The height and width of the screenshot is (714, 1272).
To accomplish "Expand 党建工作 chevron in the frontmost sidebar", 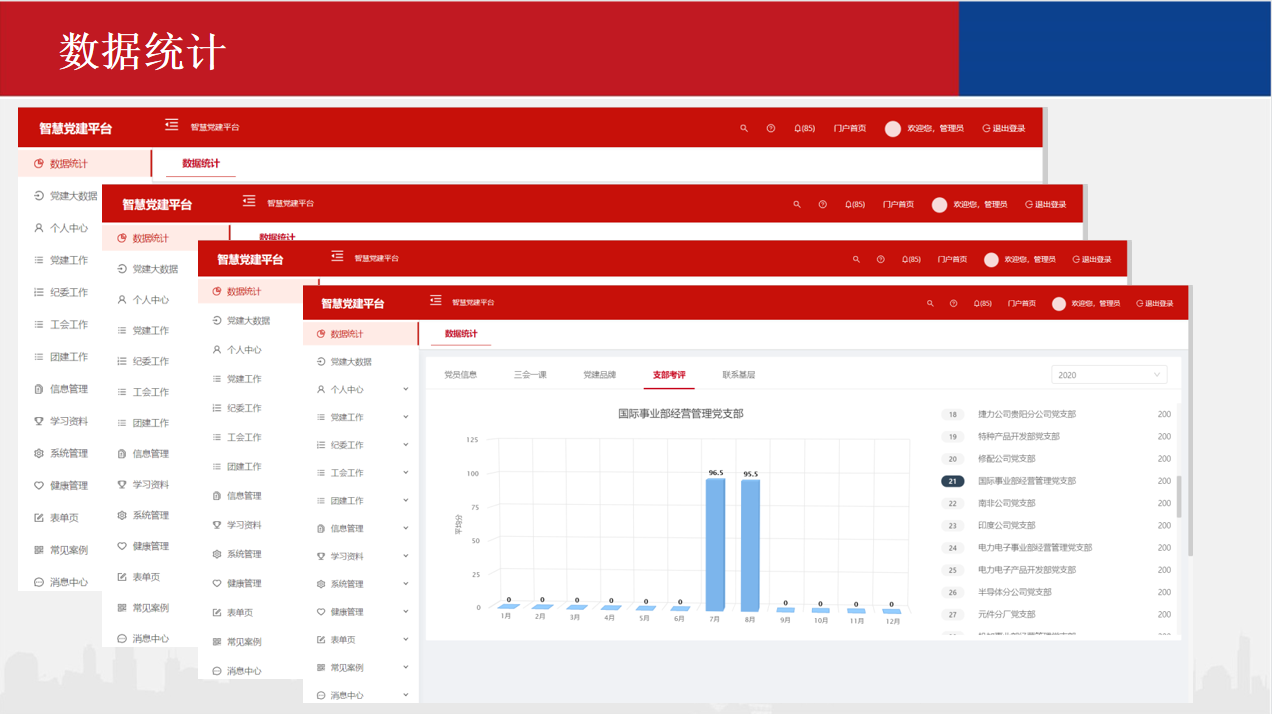I will tap(405, 417).
